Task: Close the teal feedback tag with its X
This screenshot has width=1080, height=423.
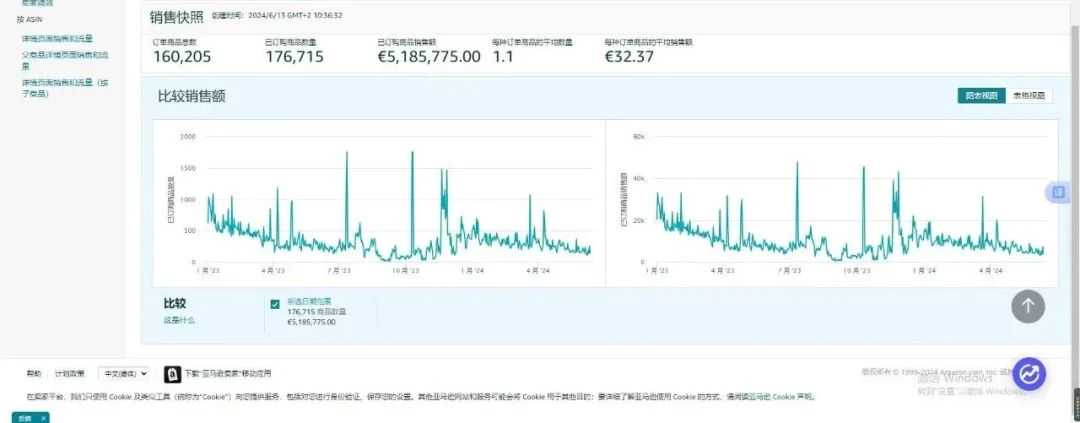Action: [43, 418]
